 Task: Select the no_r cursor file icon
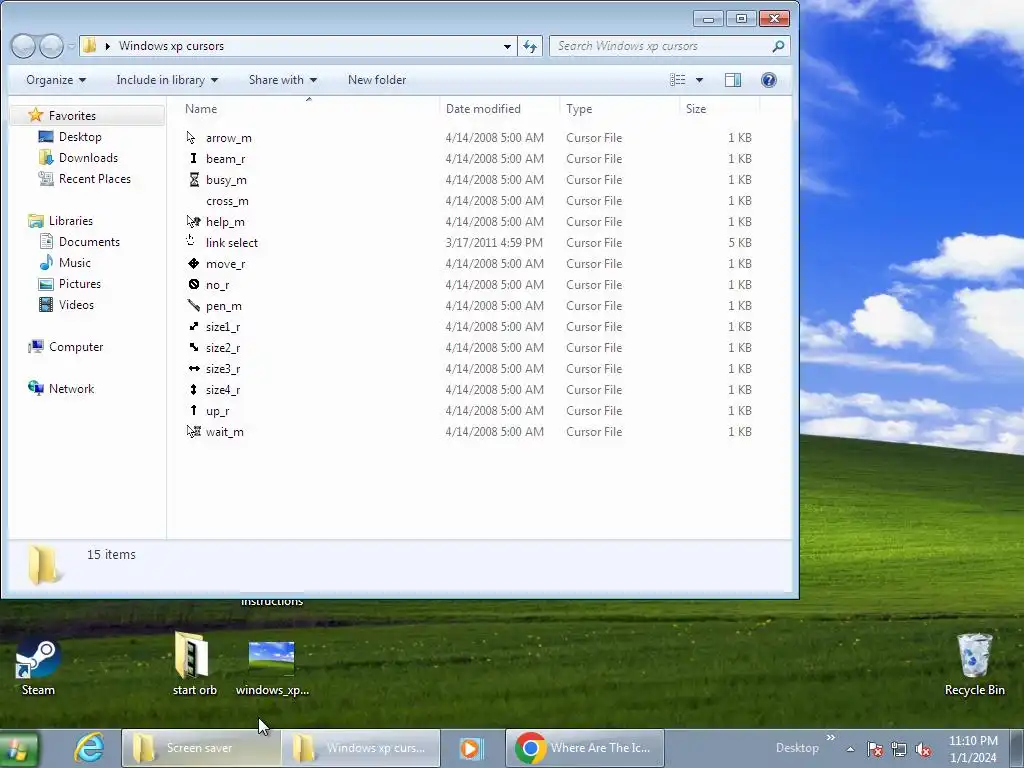click(193, 284)
